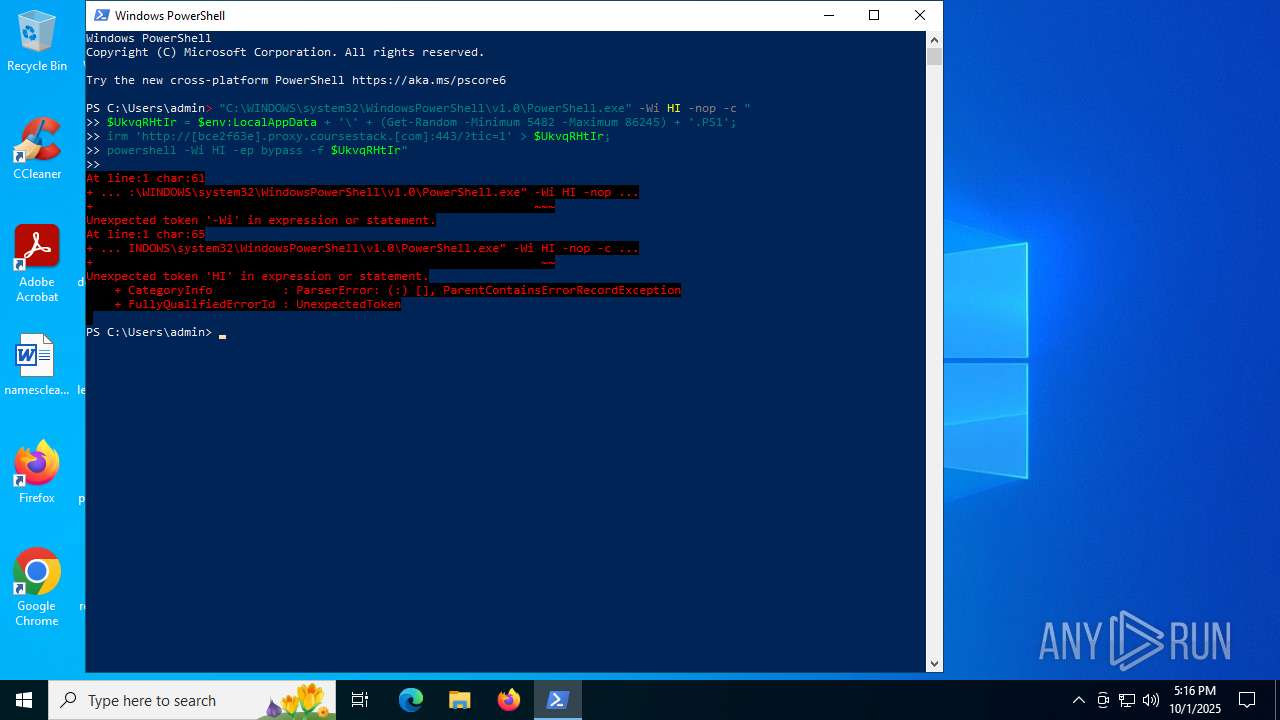Viewport: 1280px width, 720px height.
Task: Open the network status tray icon
Action: 1127,700
